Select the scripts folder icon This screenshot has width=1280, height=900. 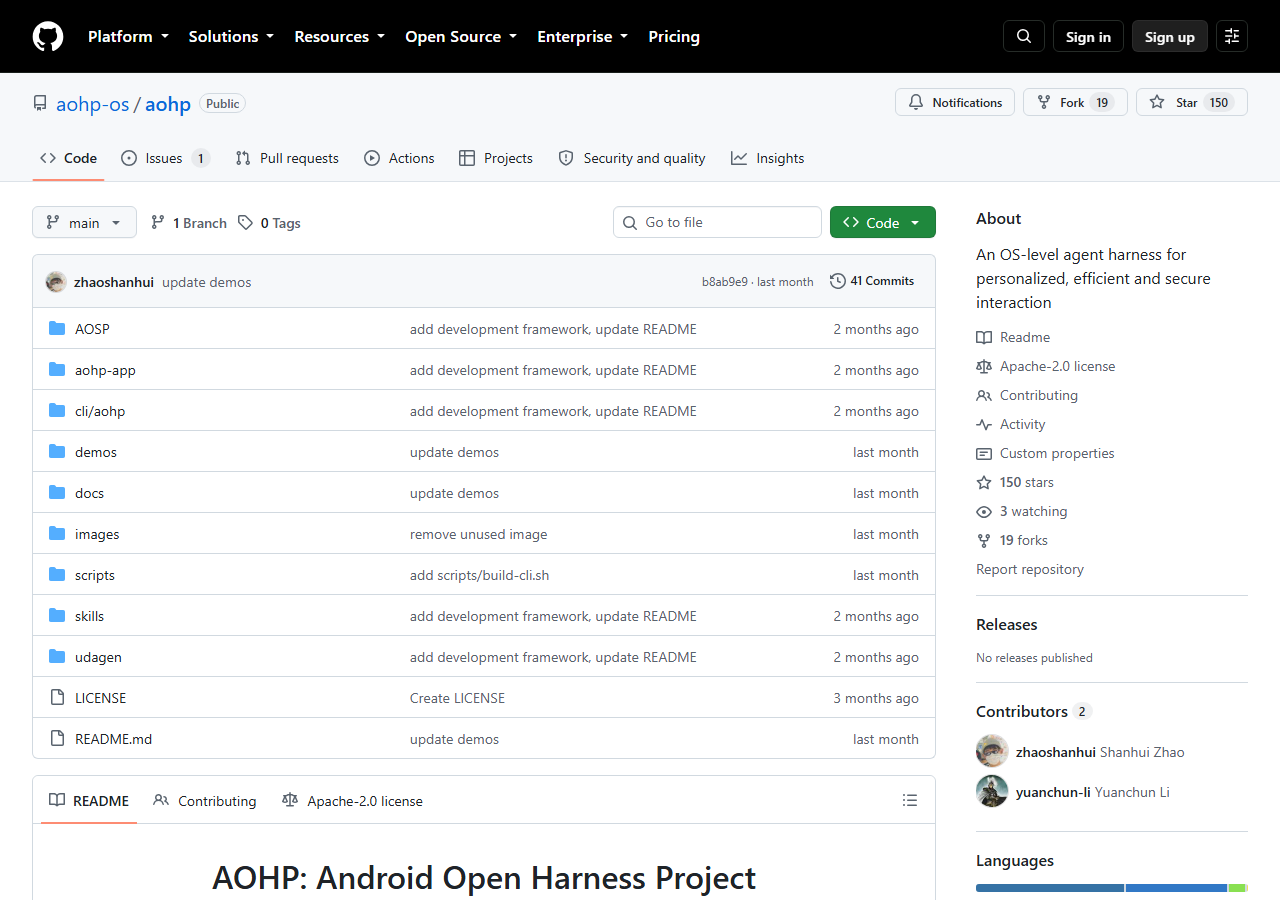pyautogui.click(x=57, y=575)
